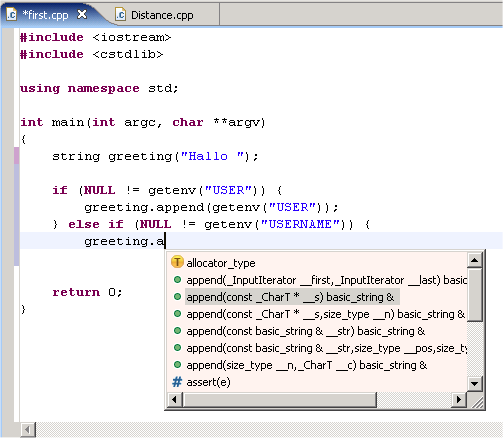Click the green dot icon of append(_InputIterator...)

[x=177, y=280]
